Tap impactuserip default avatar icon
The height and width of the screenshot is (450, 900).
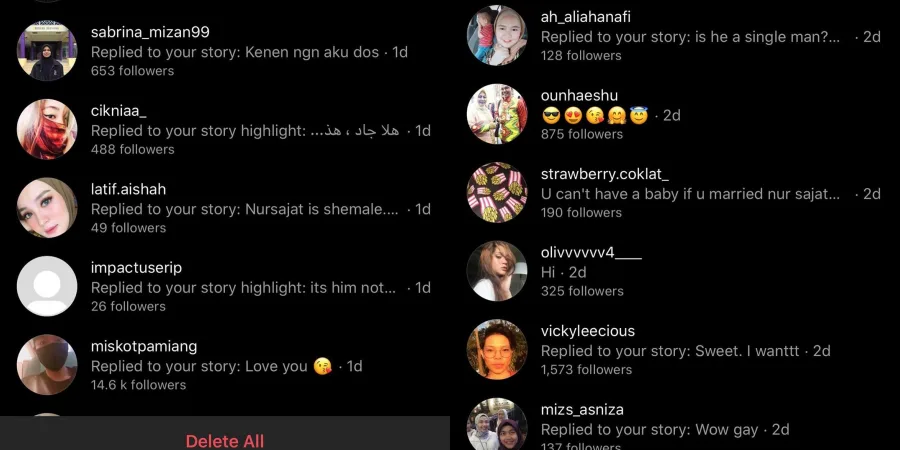pos(46,286)
